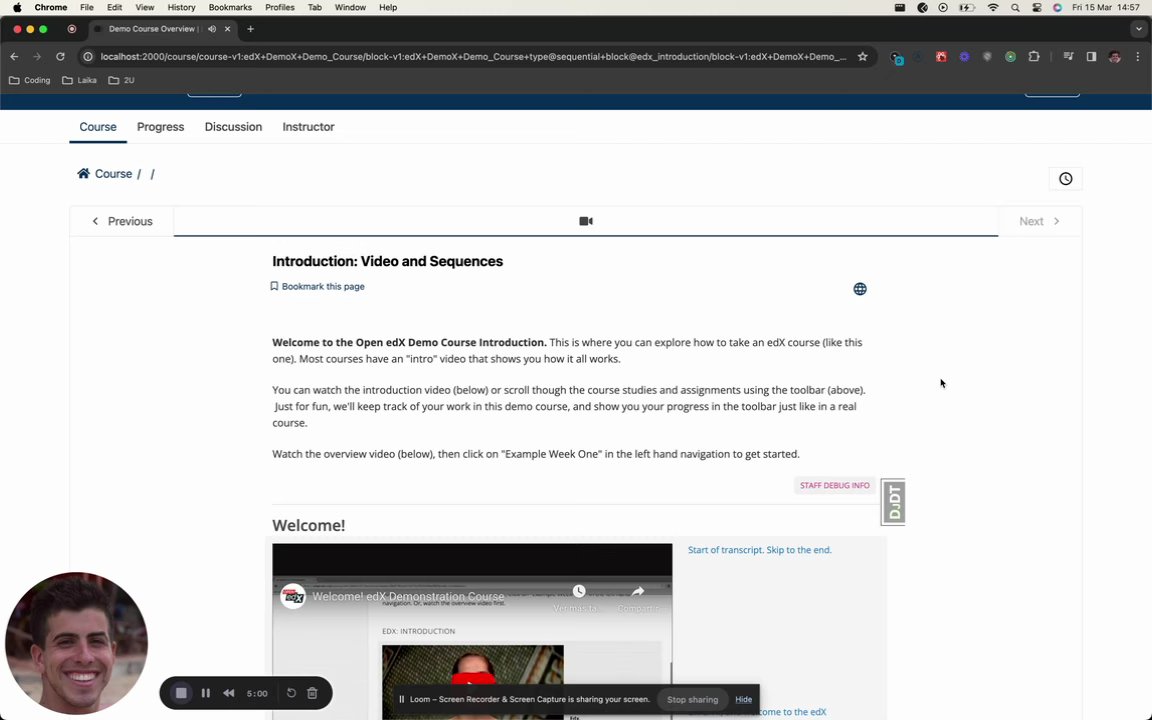Expand the Chrome tab search chevron
The height and width of the screenshot is (720, 1152).
click(x=1139, y=29)
